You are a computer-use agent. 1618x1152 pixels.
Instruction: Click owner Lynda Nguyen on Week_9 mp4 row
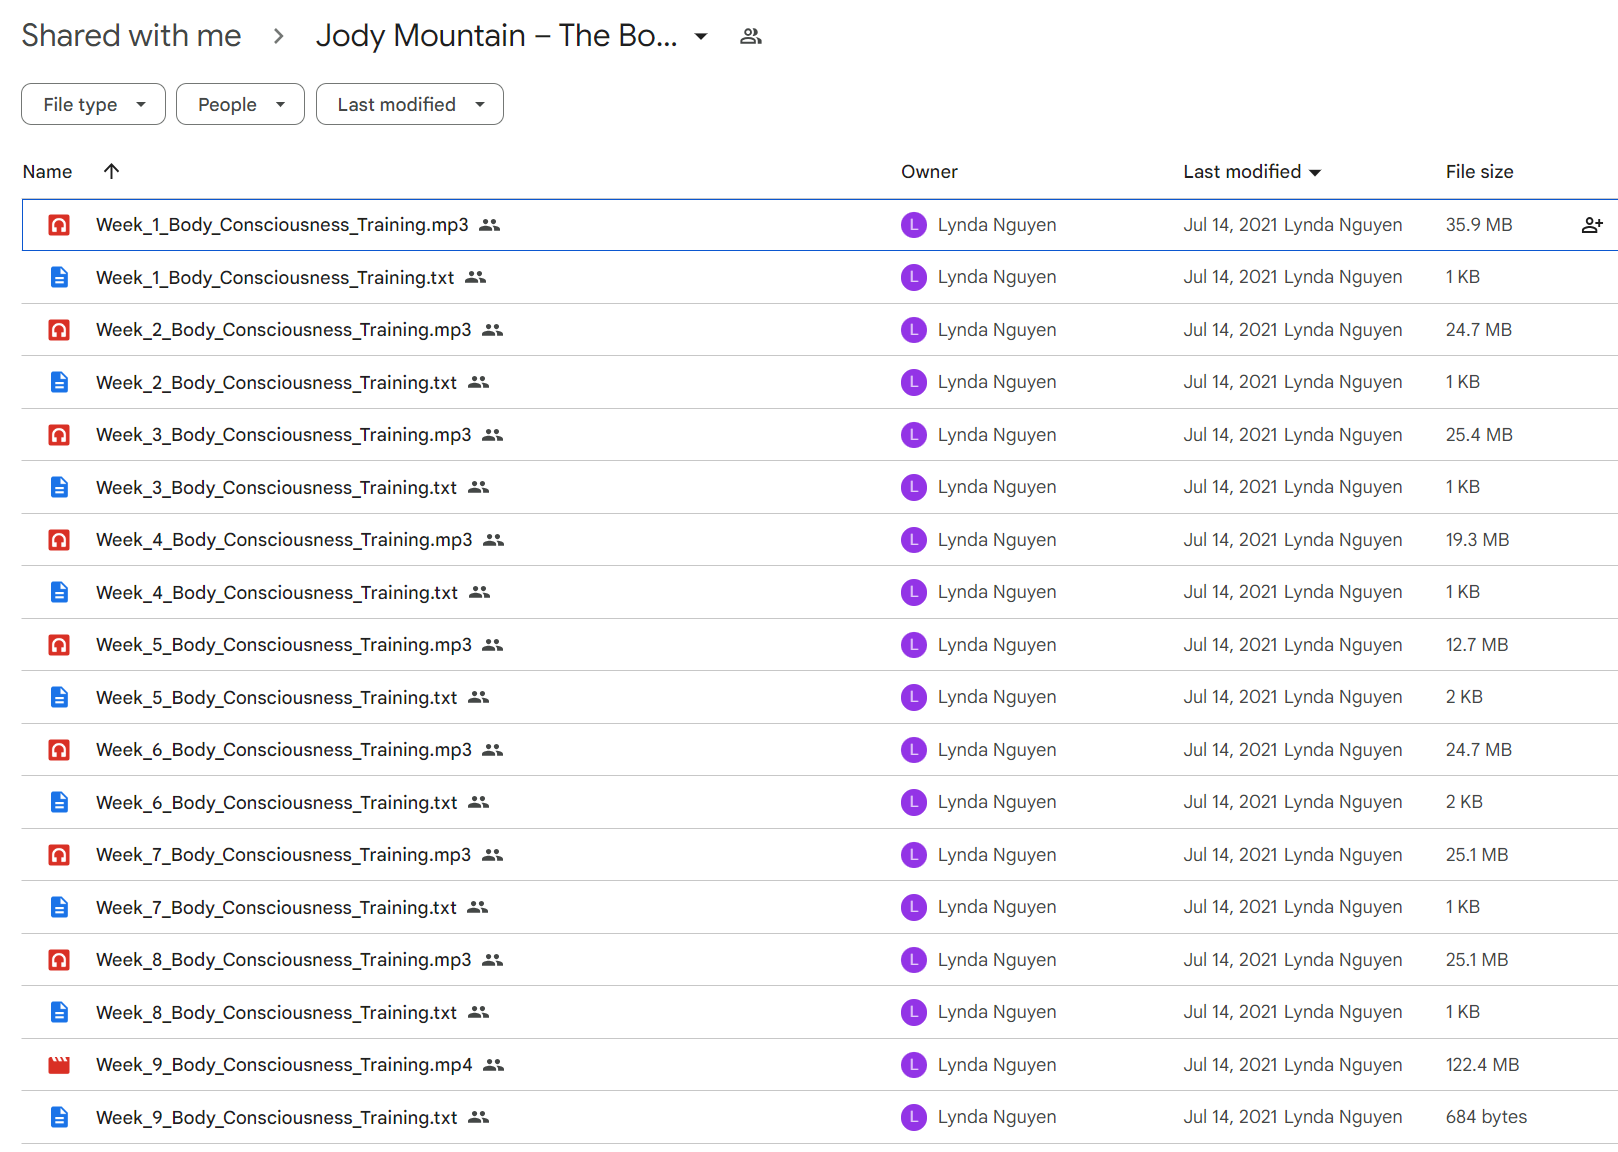pyautogui.click(x=997, y=1065)
